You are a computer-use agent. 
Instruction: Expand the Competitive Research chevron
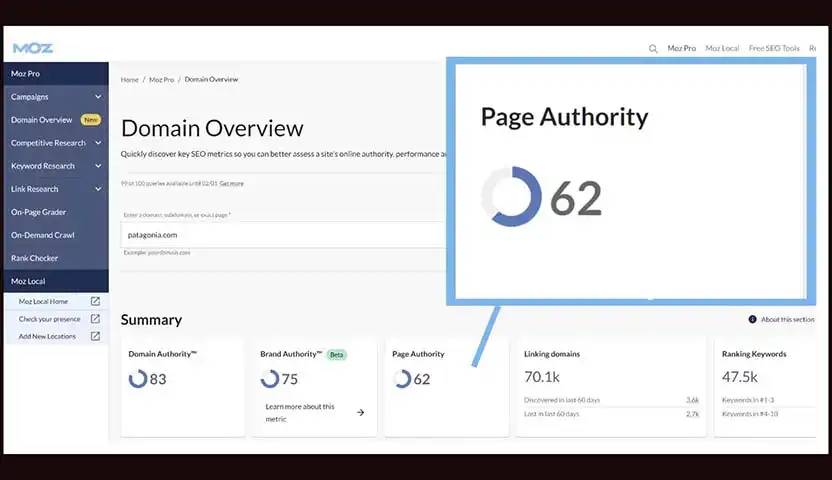[98, 143]
